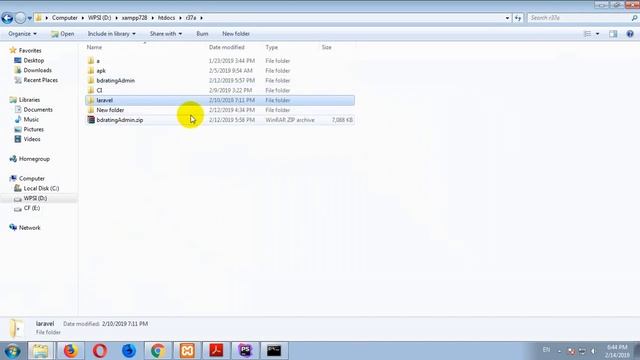Viewport: 640px width, 360px height.
Task: Select the New folder item
Action: pyautogui.click(x=110, y=110)
